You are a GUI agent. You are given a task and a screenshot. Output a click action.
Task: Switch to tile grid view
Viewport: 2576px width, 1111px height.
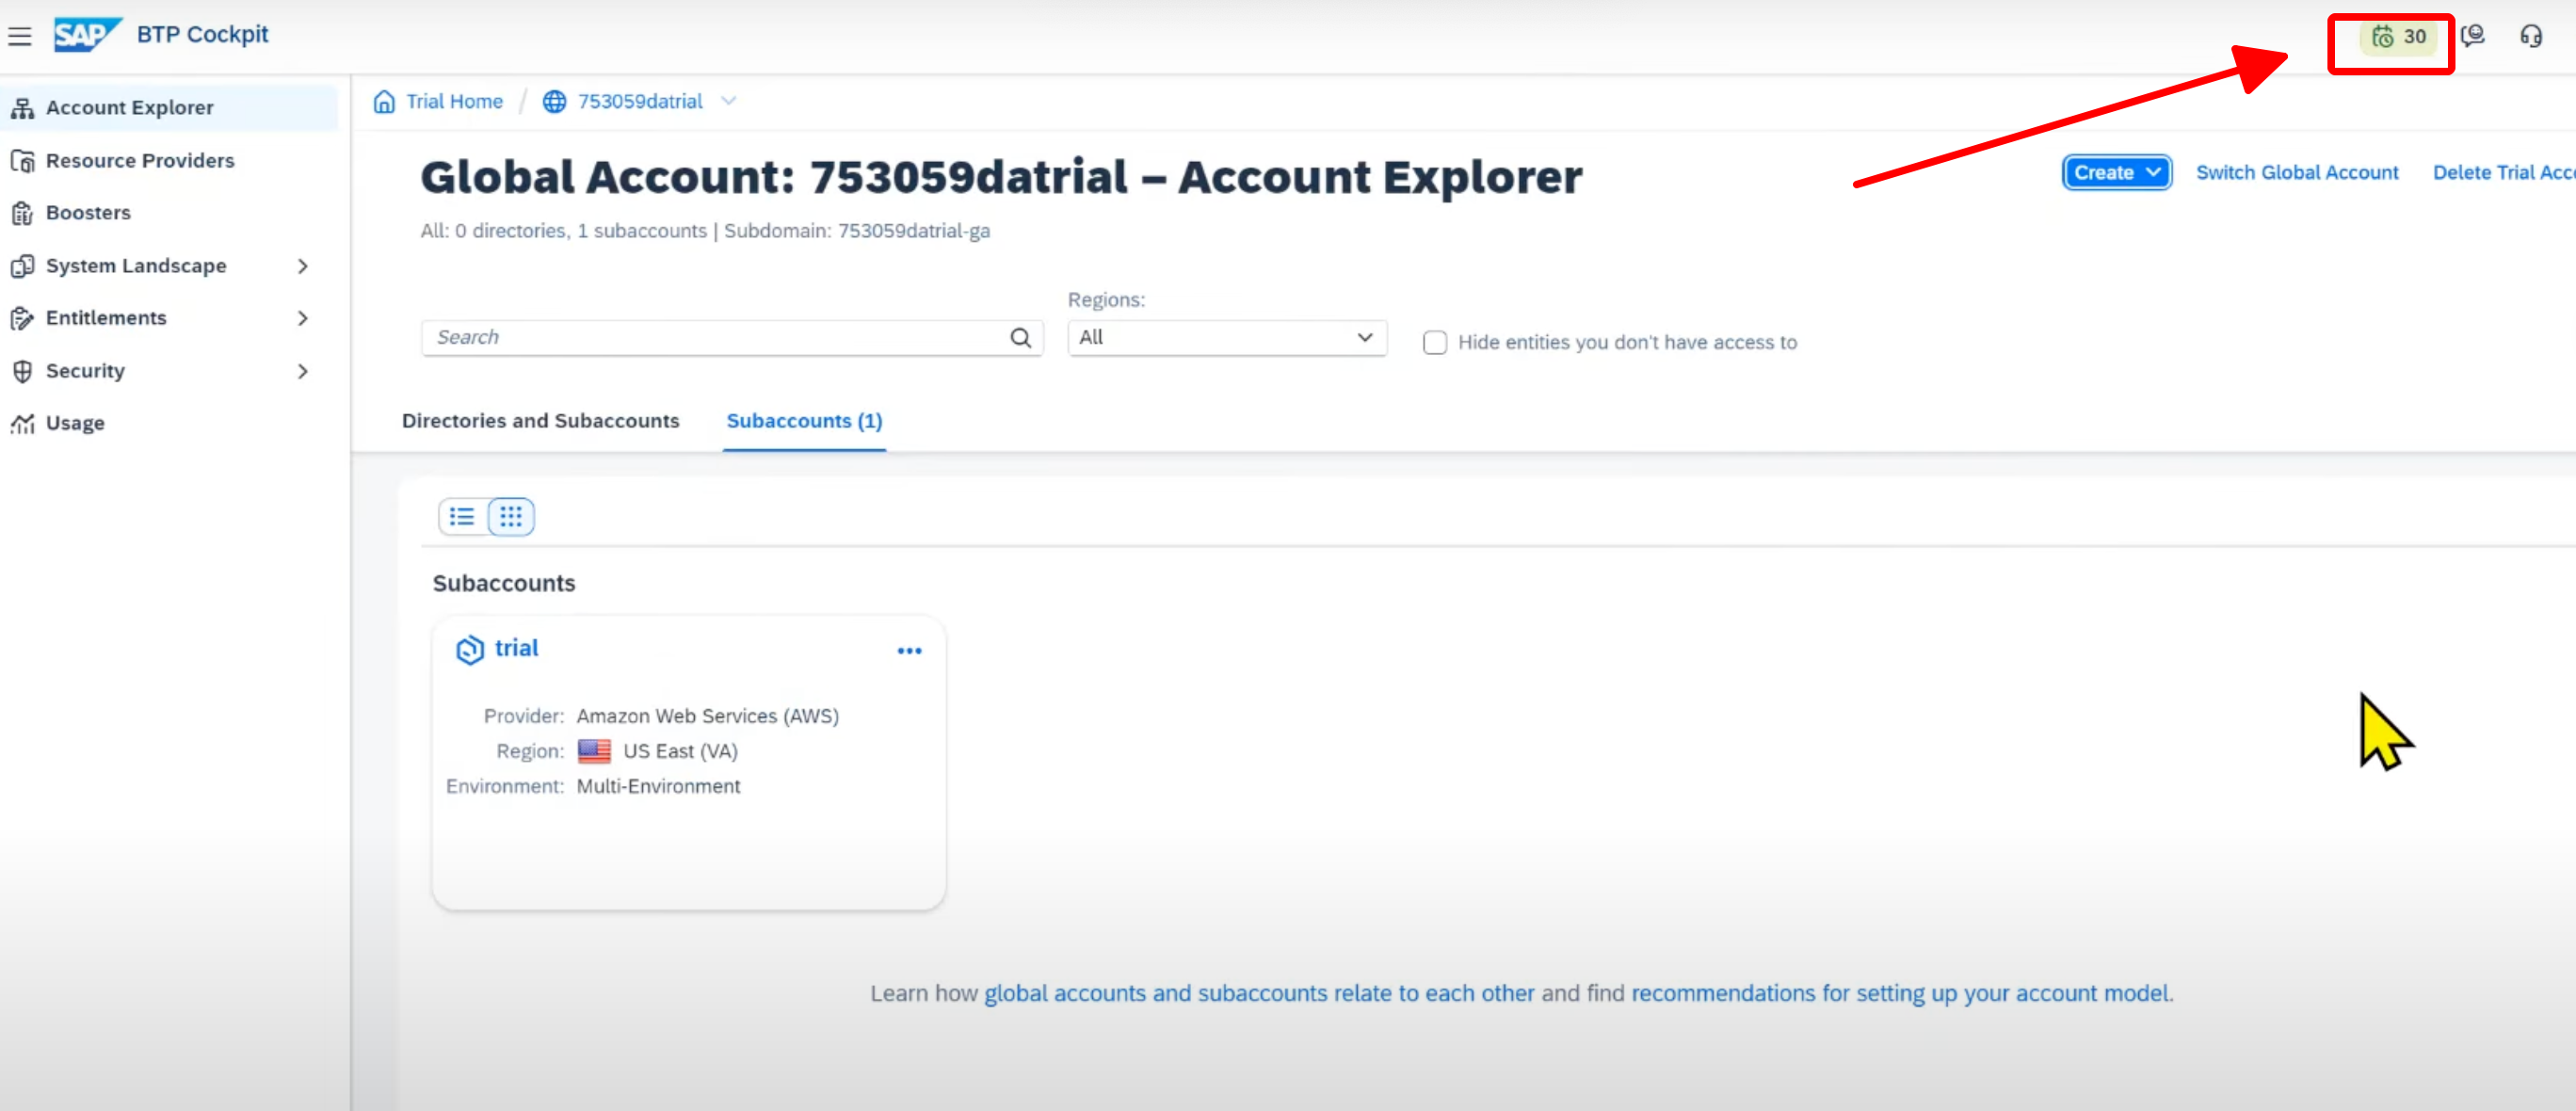511,516
